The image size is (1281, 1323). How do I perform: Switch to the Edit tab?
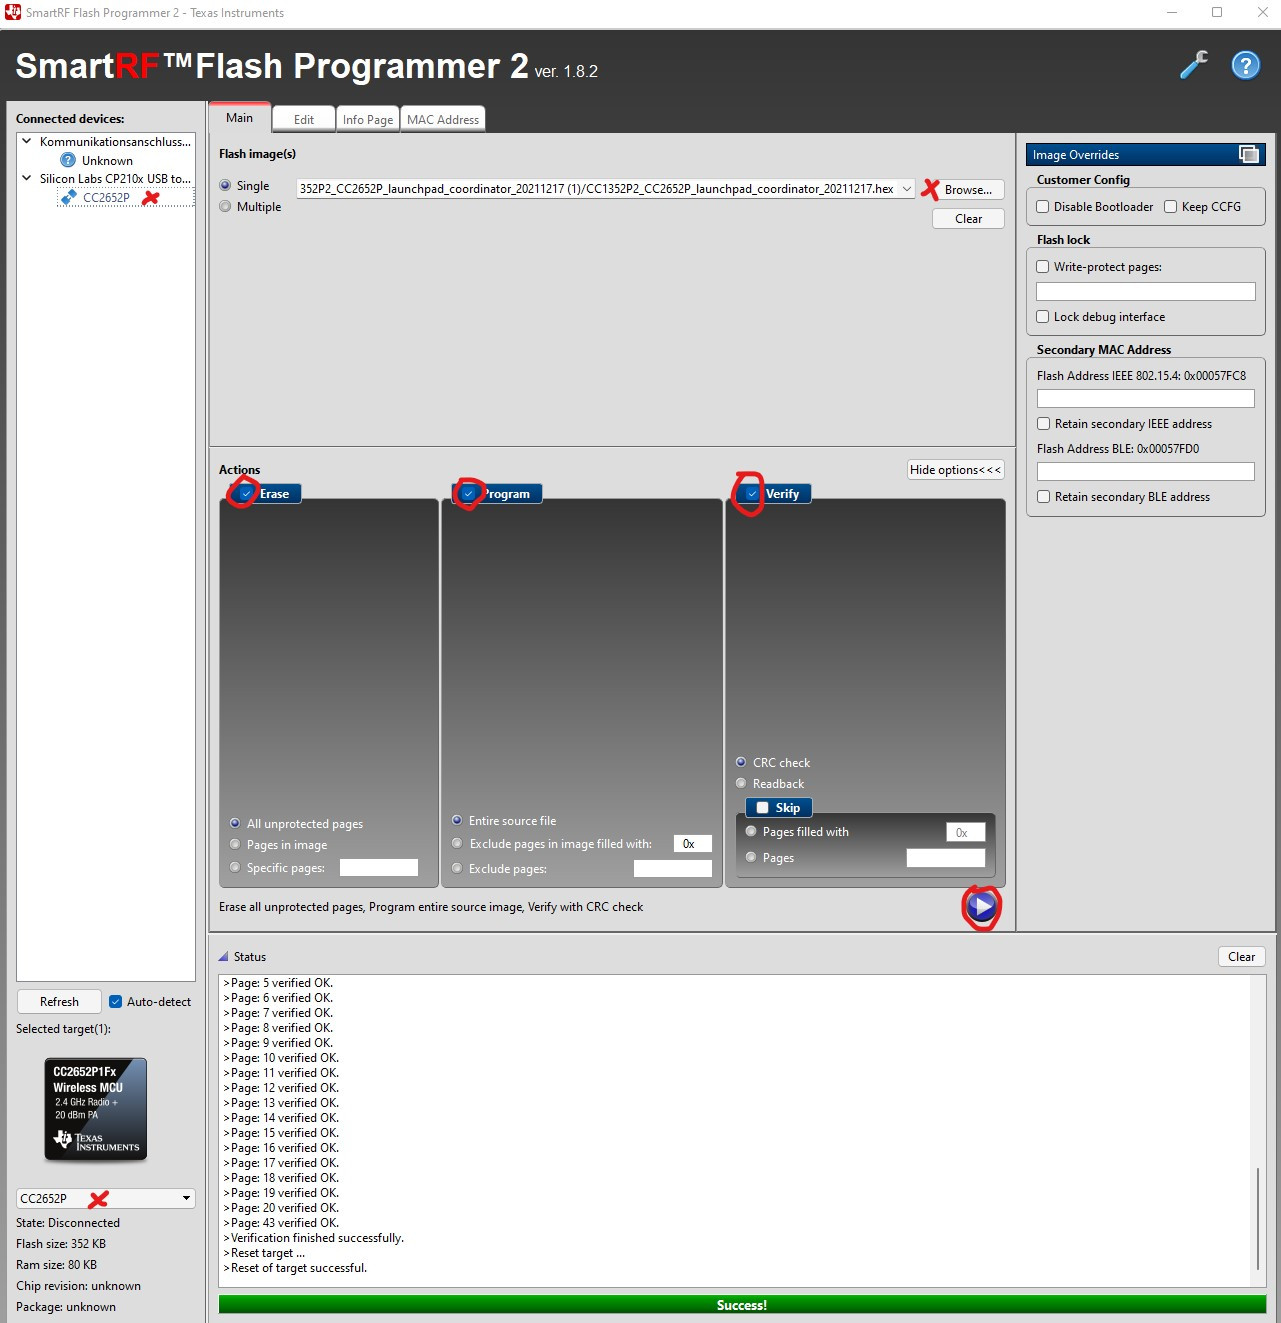[304, 120]
